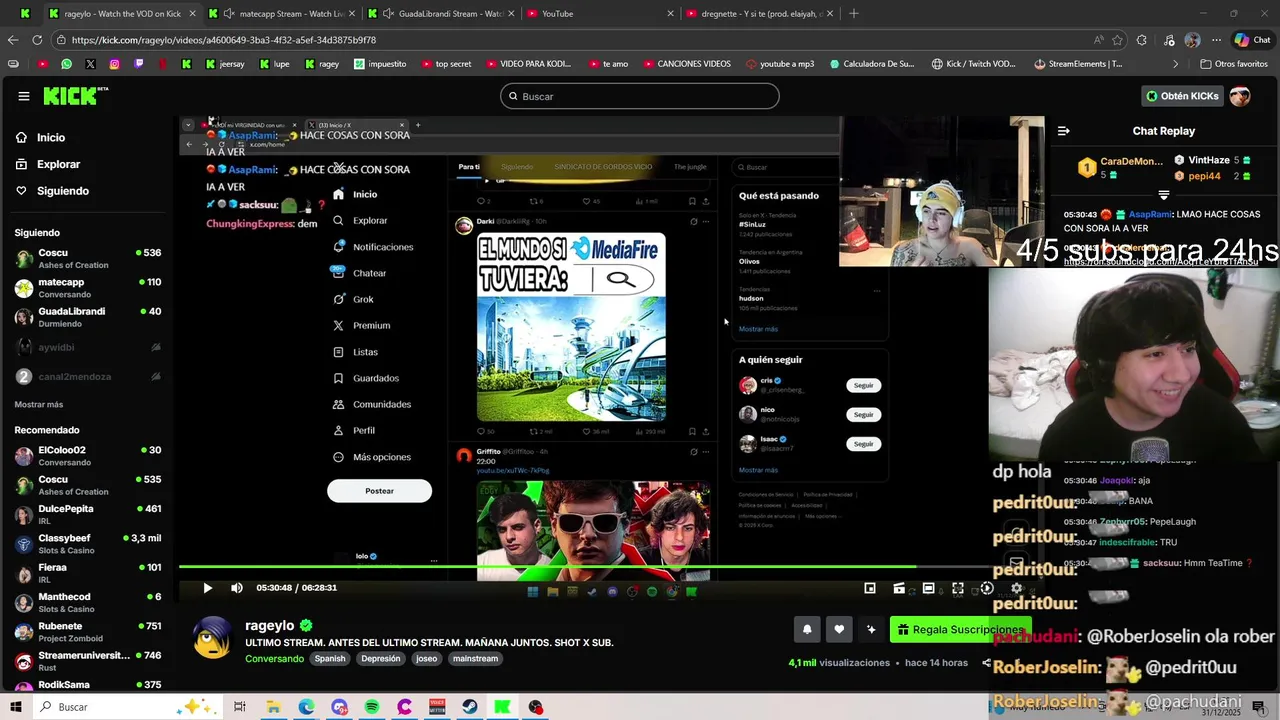The image size is (1280, 720).
Task: Open the Kick hamburger sidebar menu
Action: pyautogui.click(x=23, y=96)
